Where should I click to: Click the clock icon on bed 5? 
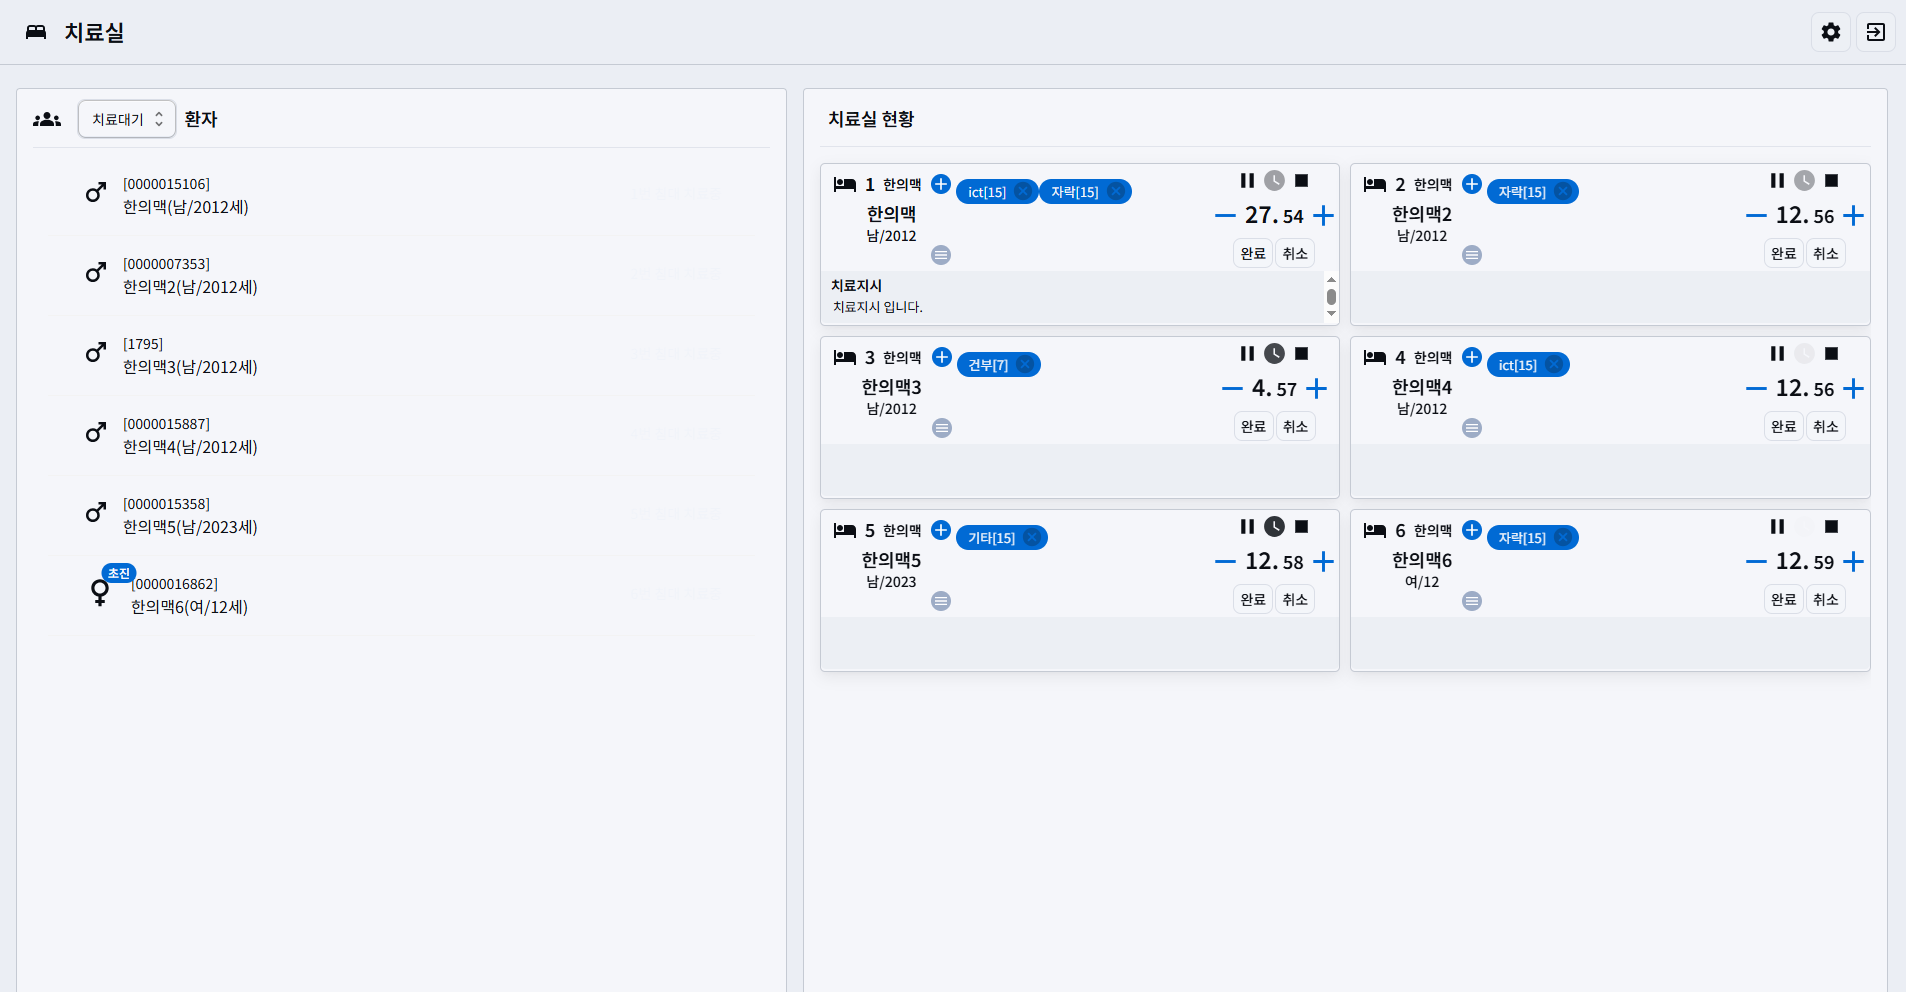coord(1274,527)
